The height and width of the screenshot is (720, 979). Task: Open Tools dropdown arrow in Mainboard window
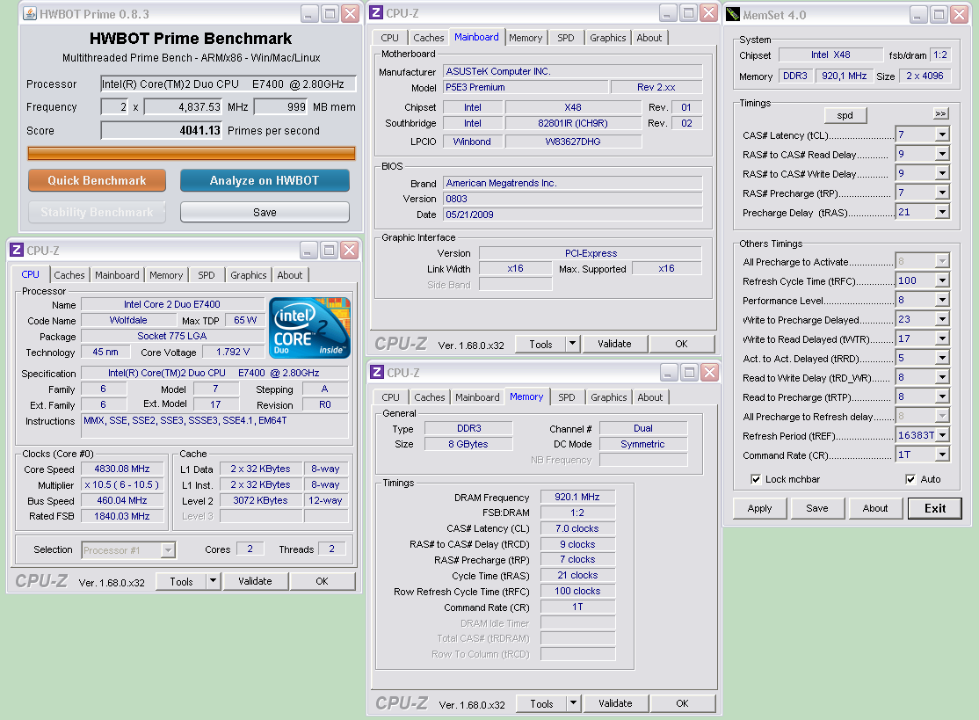573,343
